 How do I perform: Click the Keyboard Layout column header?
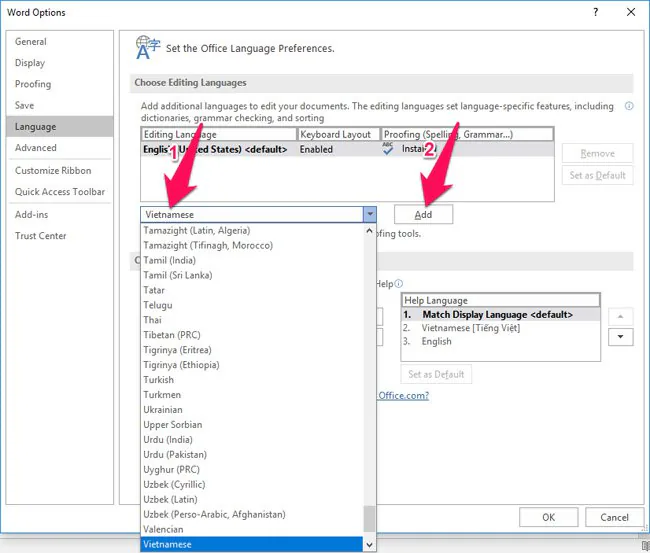338,134
